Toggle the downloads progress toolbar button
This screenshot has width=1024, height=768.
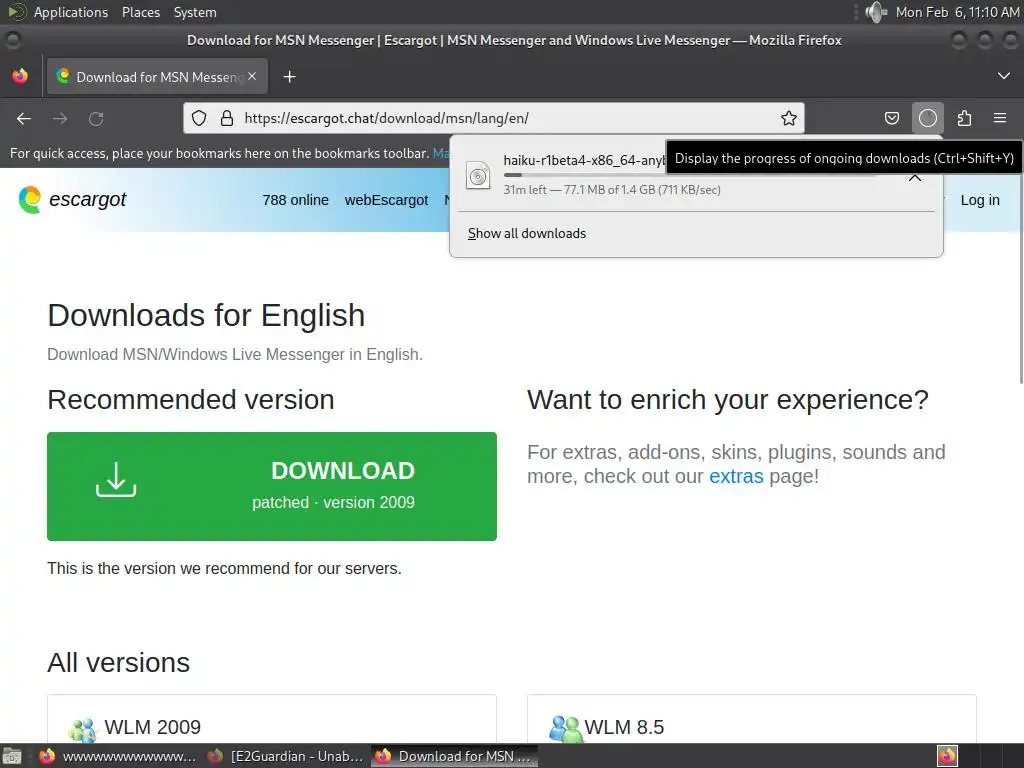coord(927,118)
